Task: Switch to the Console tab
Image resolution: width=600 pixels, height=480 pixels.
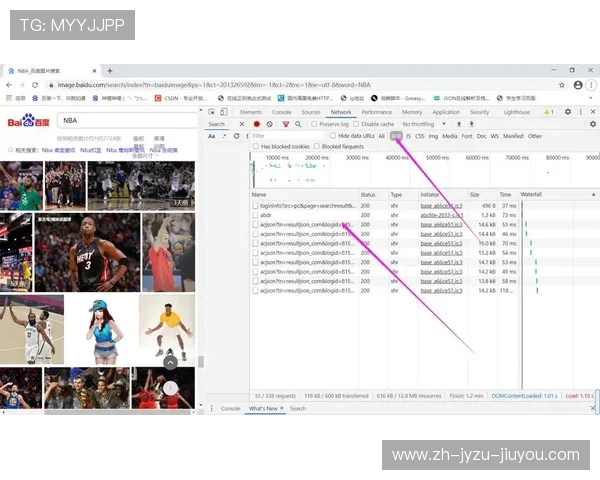Action: click(x=282, y=112)
